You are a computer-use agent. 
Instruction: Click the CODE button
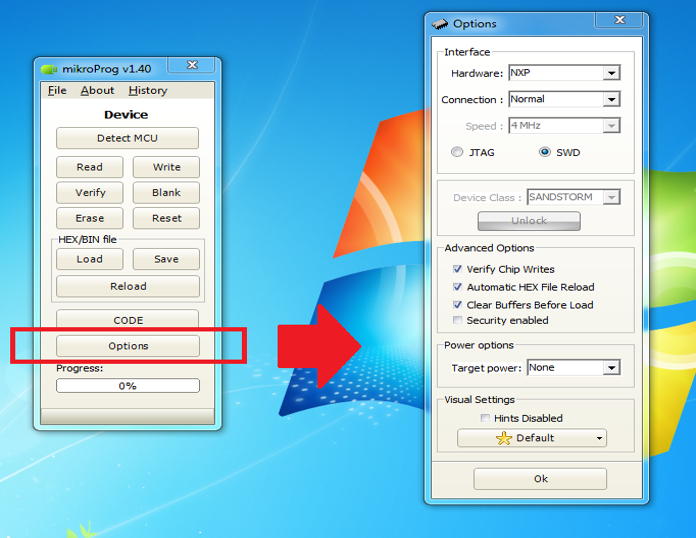(128, 319)
